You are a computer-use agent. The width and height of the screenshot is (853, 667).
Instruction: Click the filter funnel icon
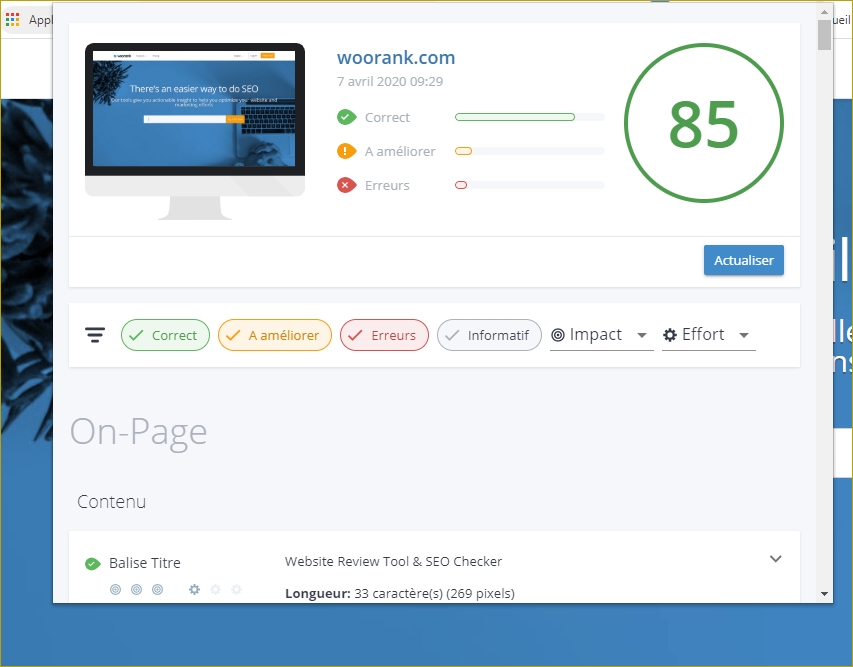point(95,335)
